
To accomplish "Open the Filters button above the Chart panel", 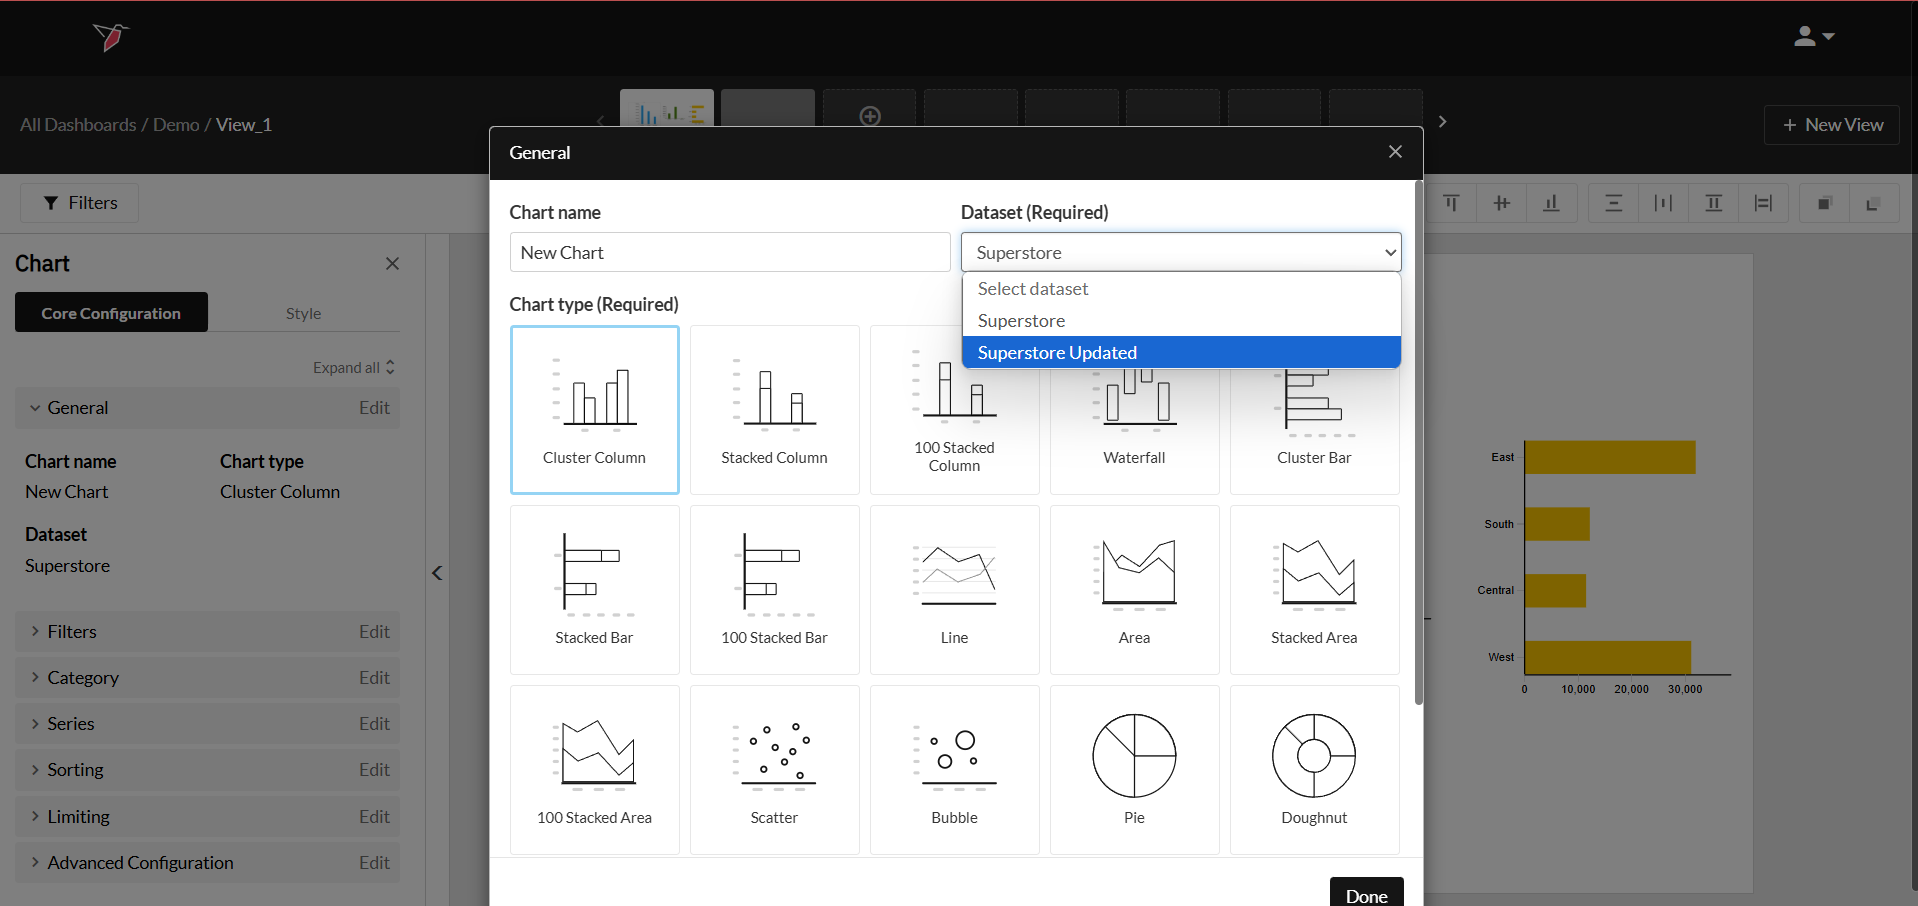I will 80,203.
